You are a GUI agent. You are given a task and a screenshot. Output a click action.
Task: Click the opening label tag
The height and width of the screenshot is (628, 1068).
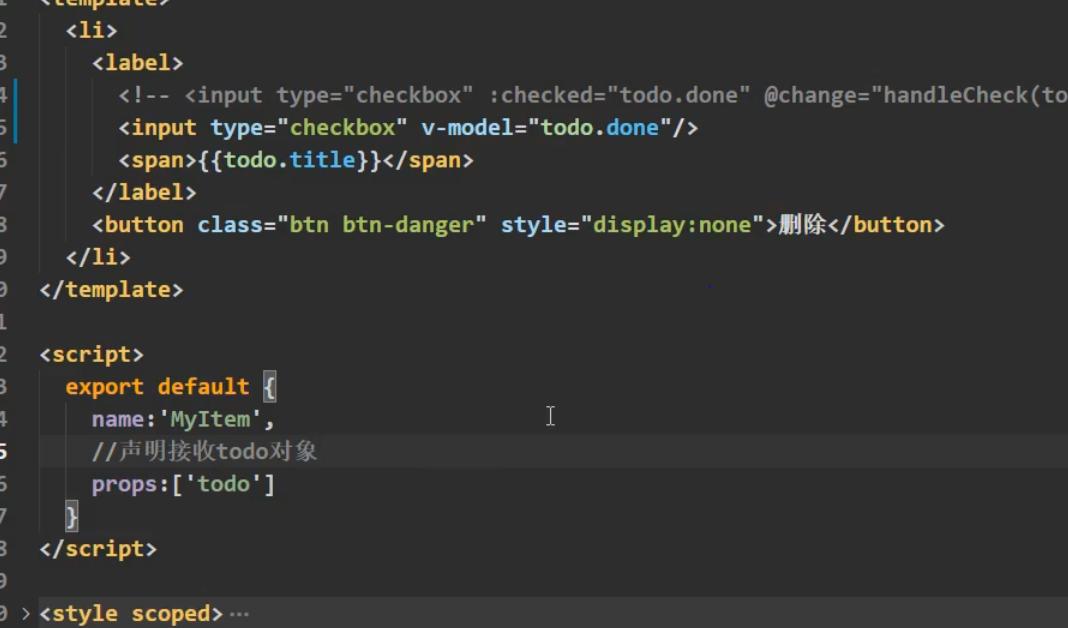pos(138,63)
